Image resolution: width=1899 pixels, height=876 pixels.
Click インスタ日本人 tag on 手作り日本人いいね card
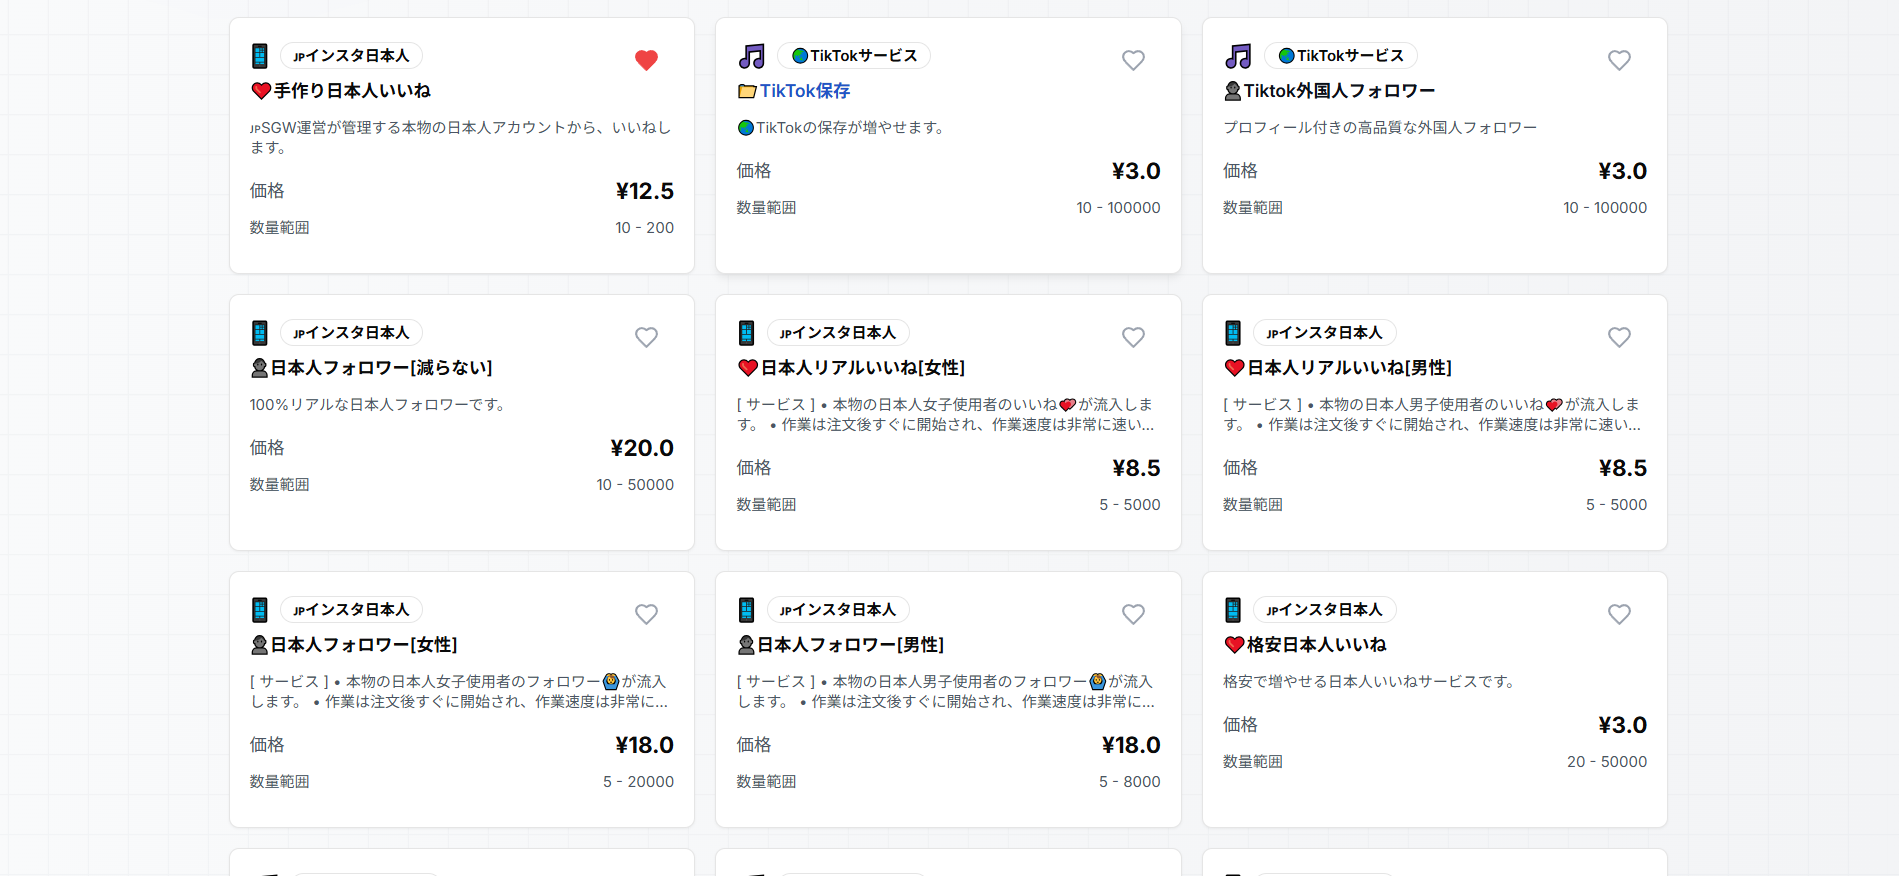pos(351,56)
